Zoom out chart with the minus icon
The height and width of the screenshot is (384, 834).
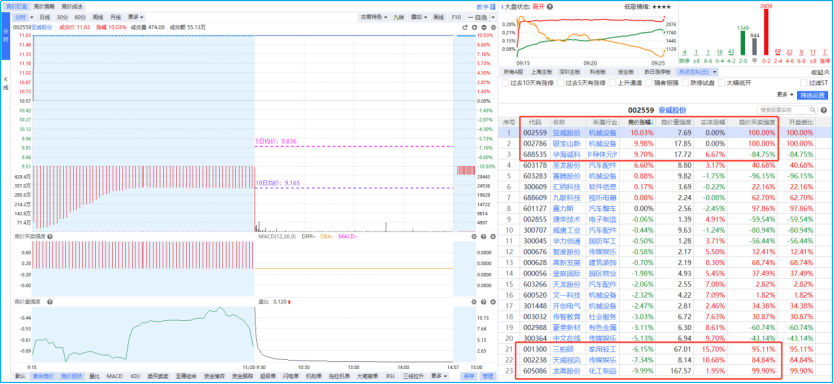[x=483, y=27]
